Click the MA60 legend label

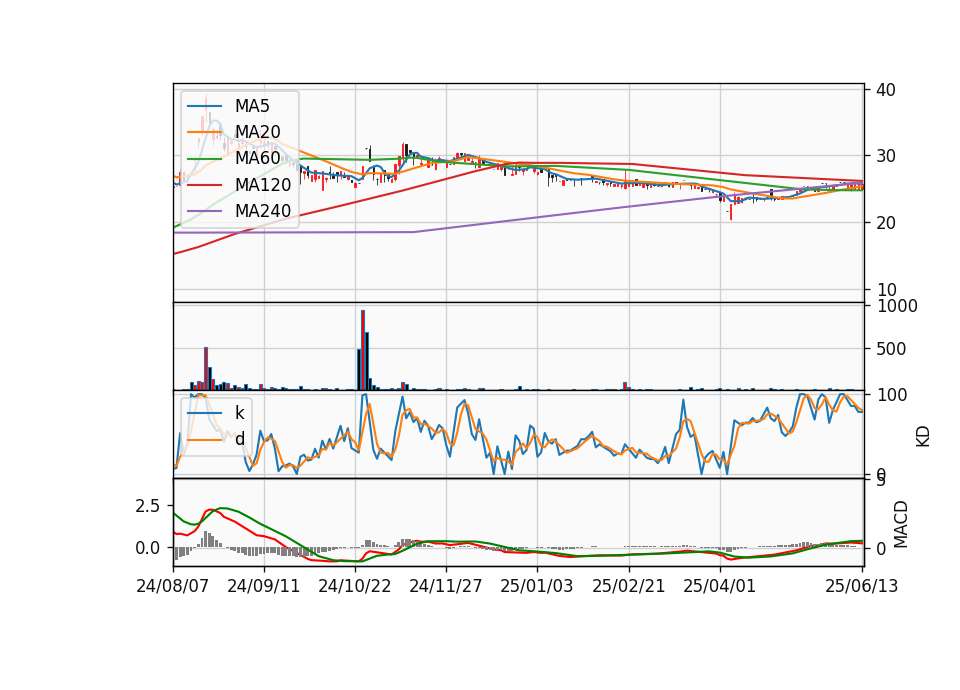pyautogui.click(x=257, y=158)
